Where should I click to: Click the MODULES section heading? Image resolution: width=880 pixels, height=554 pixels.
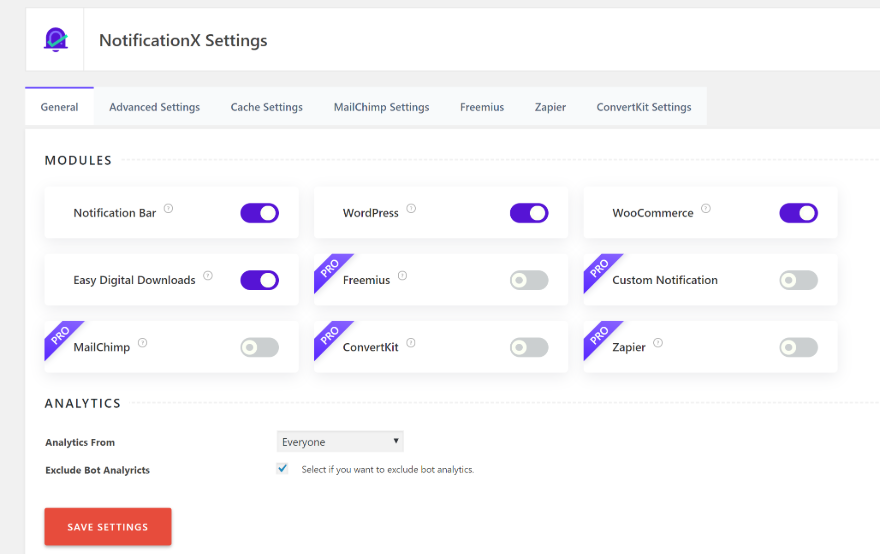tap(78, 161)
